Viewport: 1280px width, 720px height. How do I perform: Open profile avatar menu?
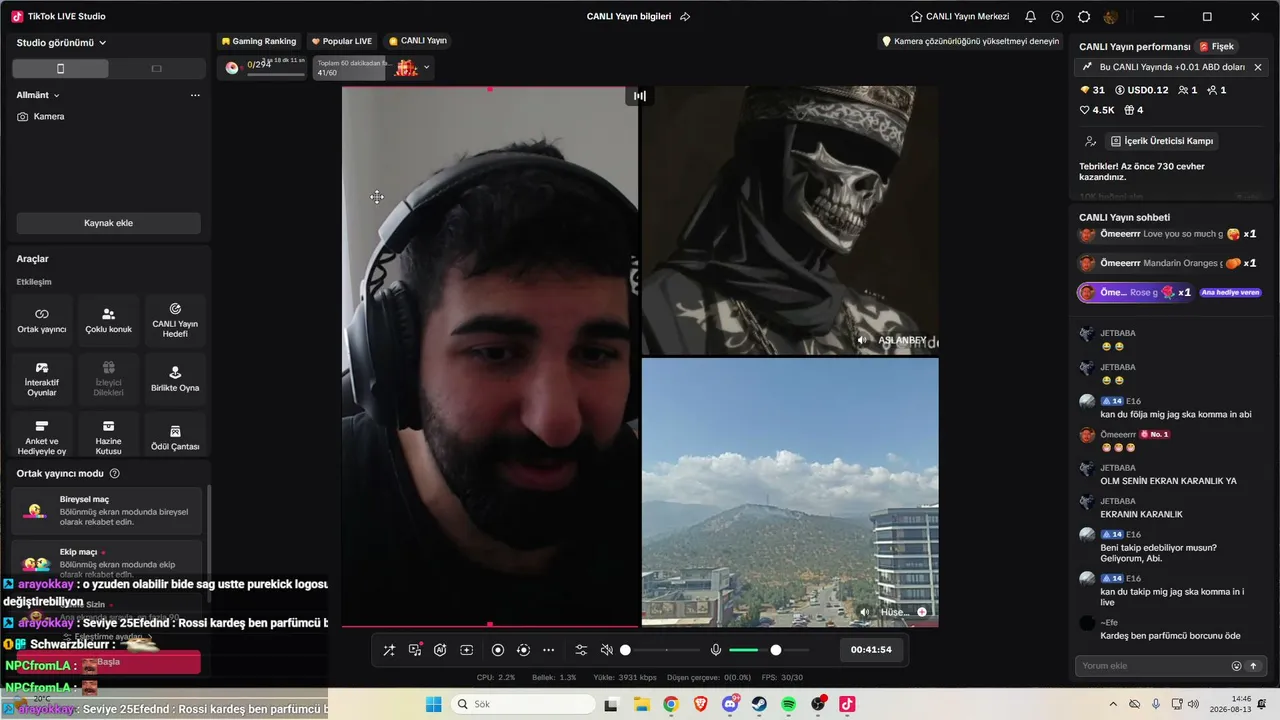tap(1111, 16)
